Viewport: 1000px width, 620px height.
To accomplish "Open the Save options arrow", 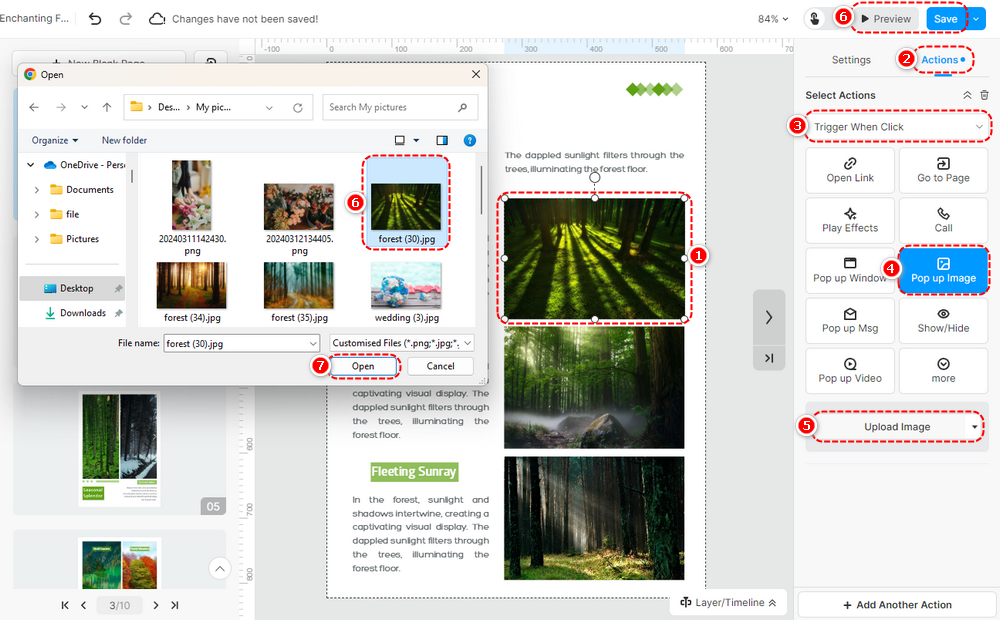I will 976,19.
